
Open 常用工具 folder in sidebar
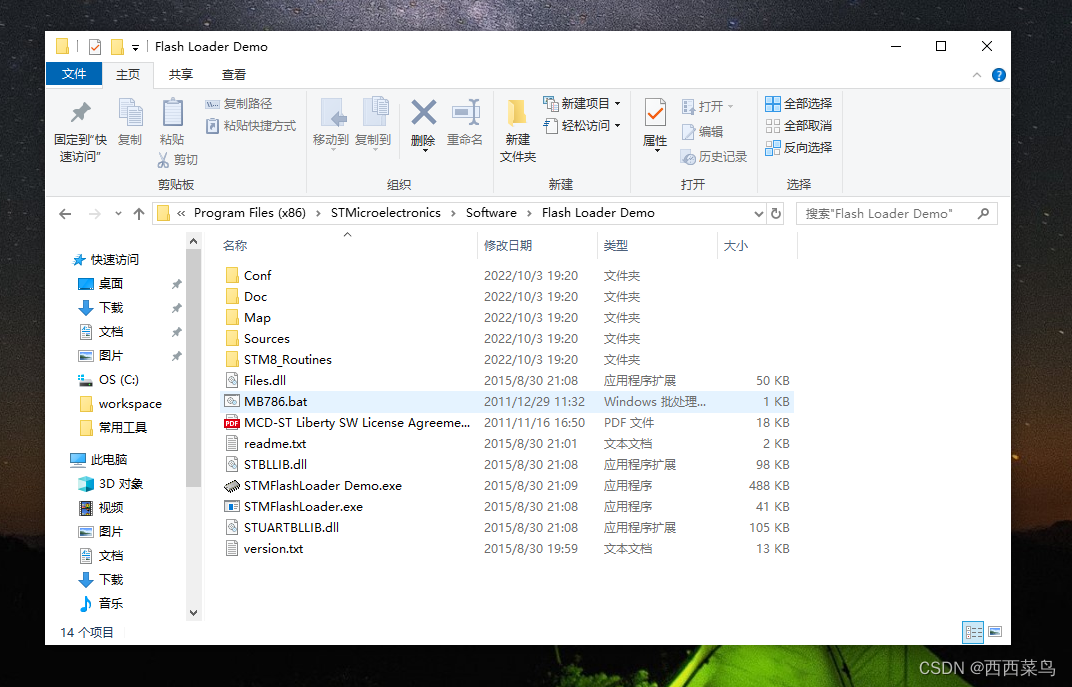(x=113, y=428)
